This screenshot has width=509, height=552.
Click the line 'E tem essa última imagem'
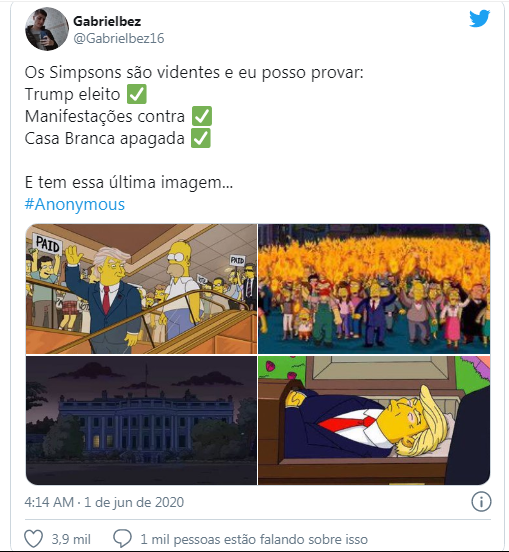point(129,182)
